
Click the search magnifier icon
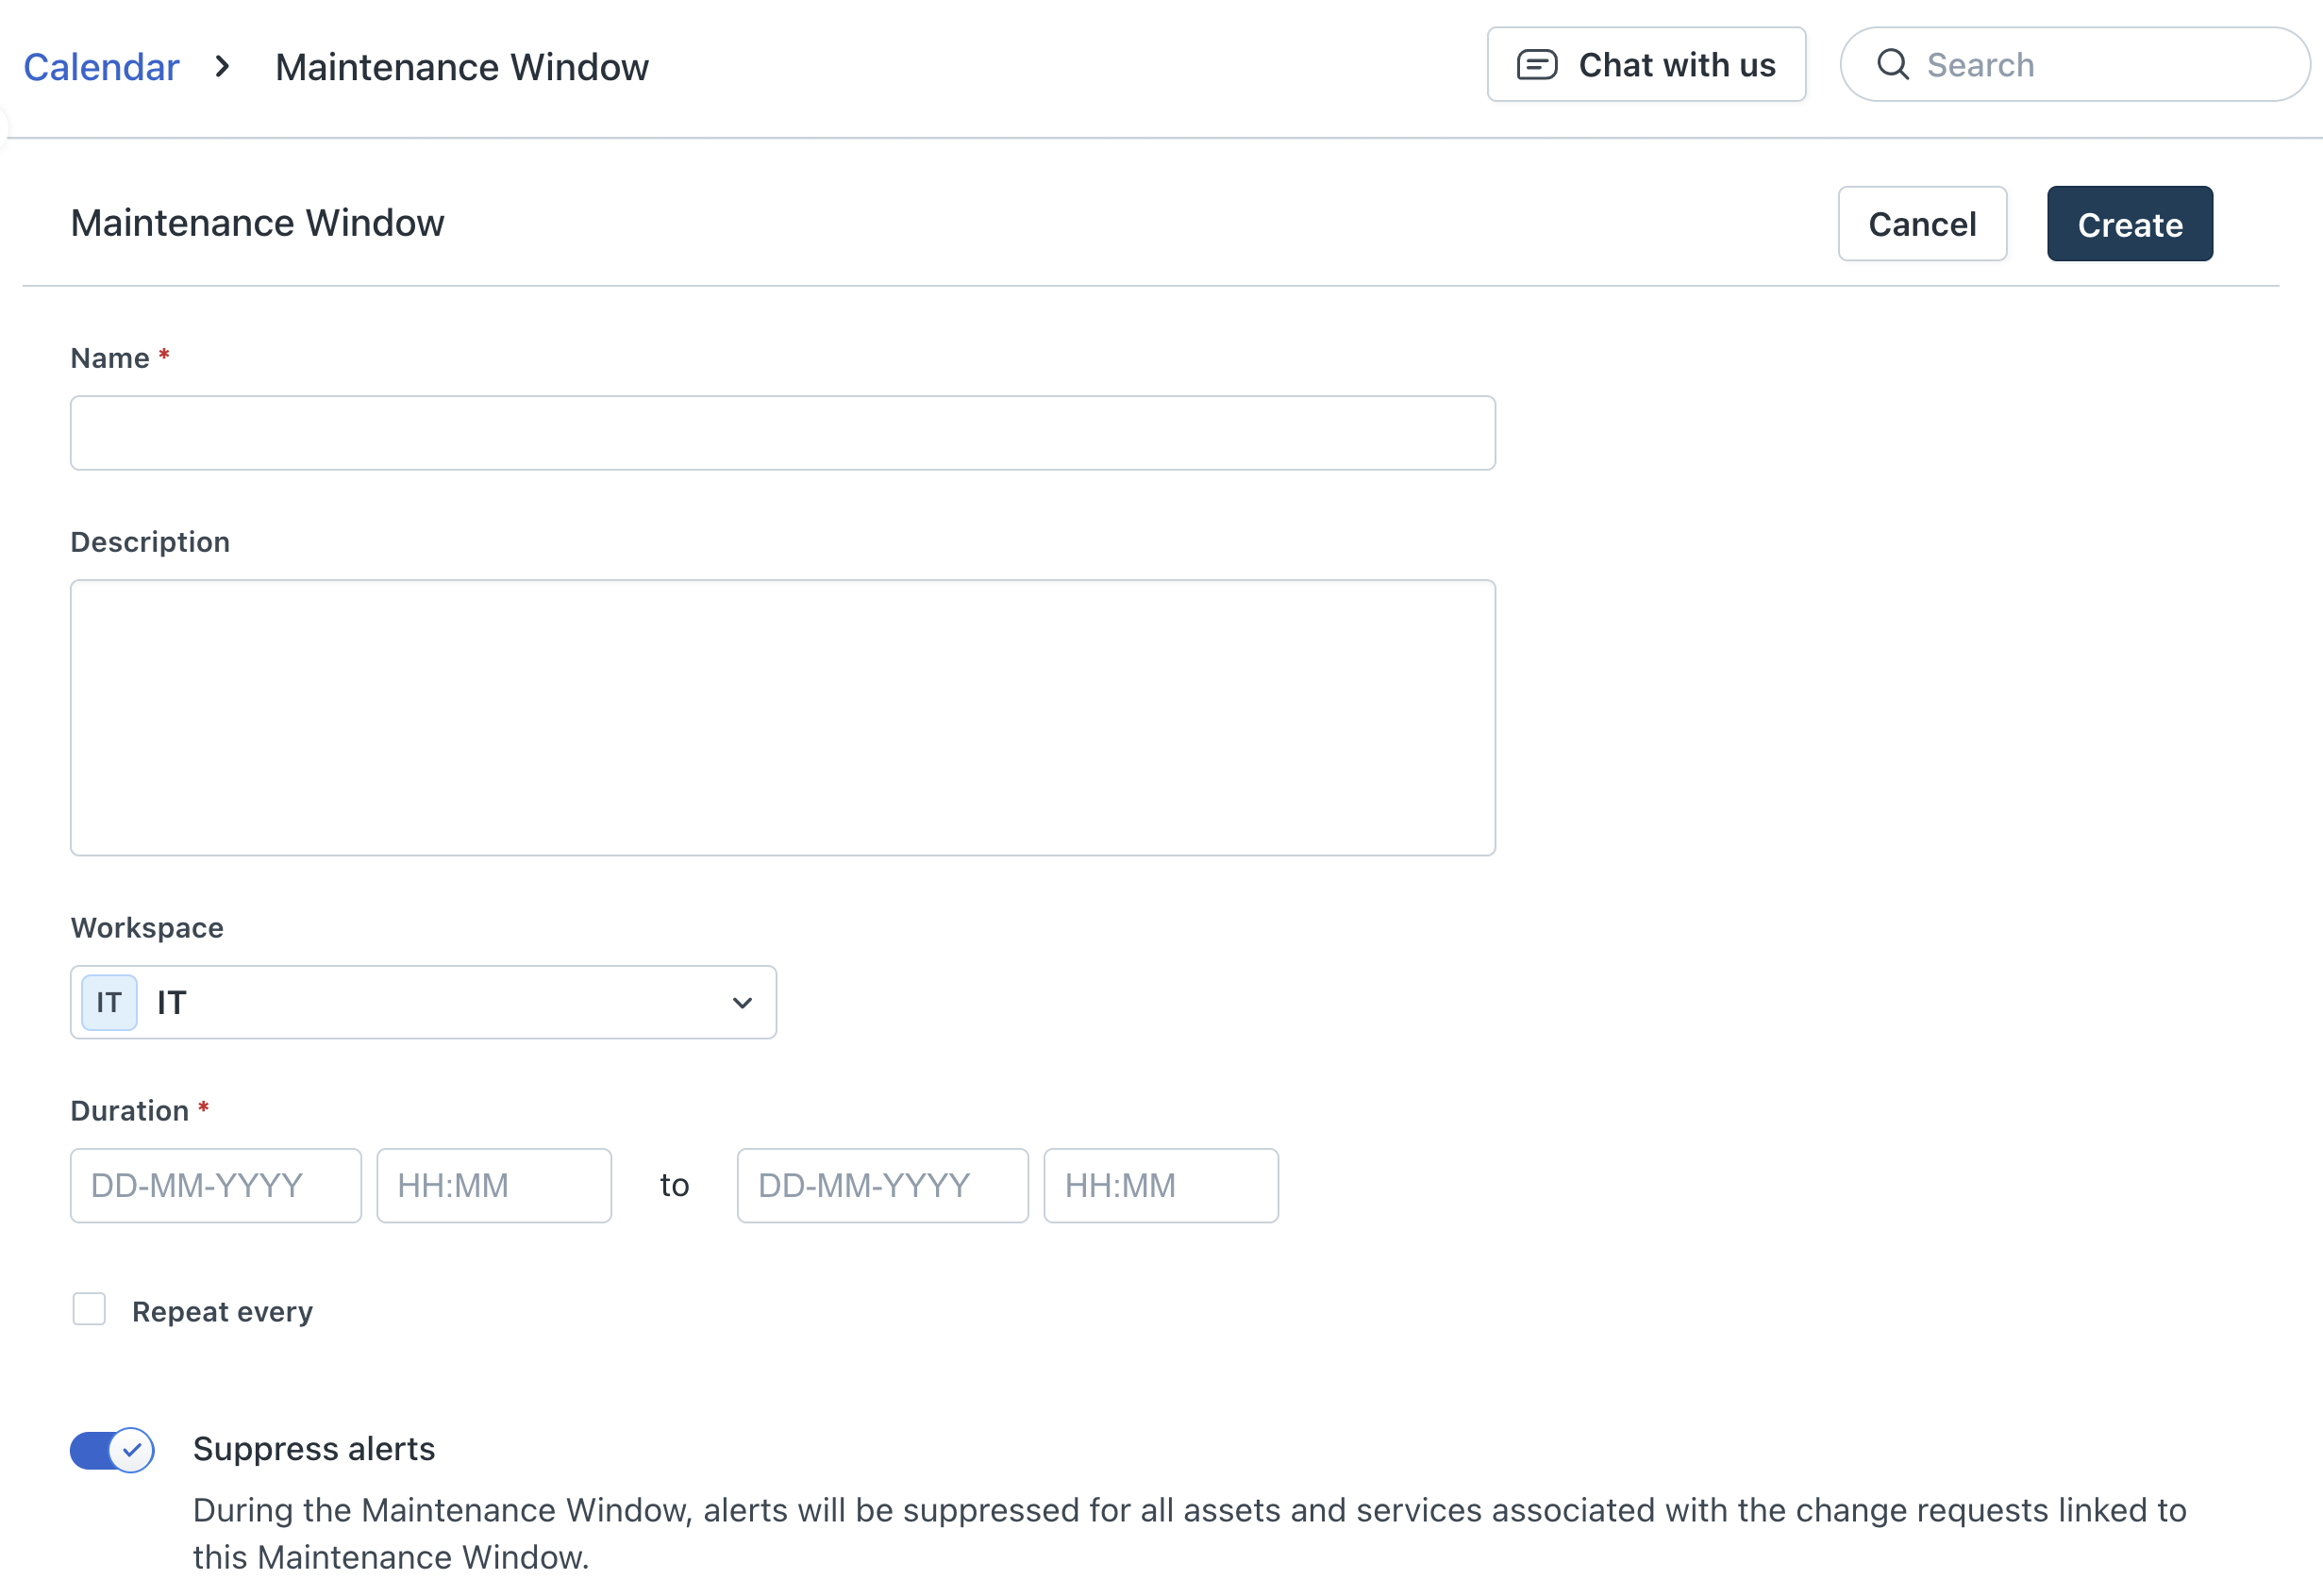tap(1892, 65)
